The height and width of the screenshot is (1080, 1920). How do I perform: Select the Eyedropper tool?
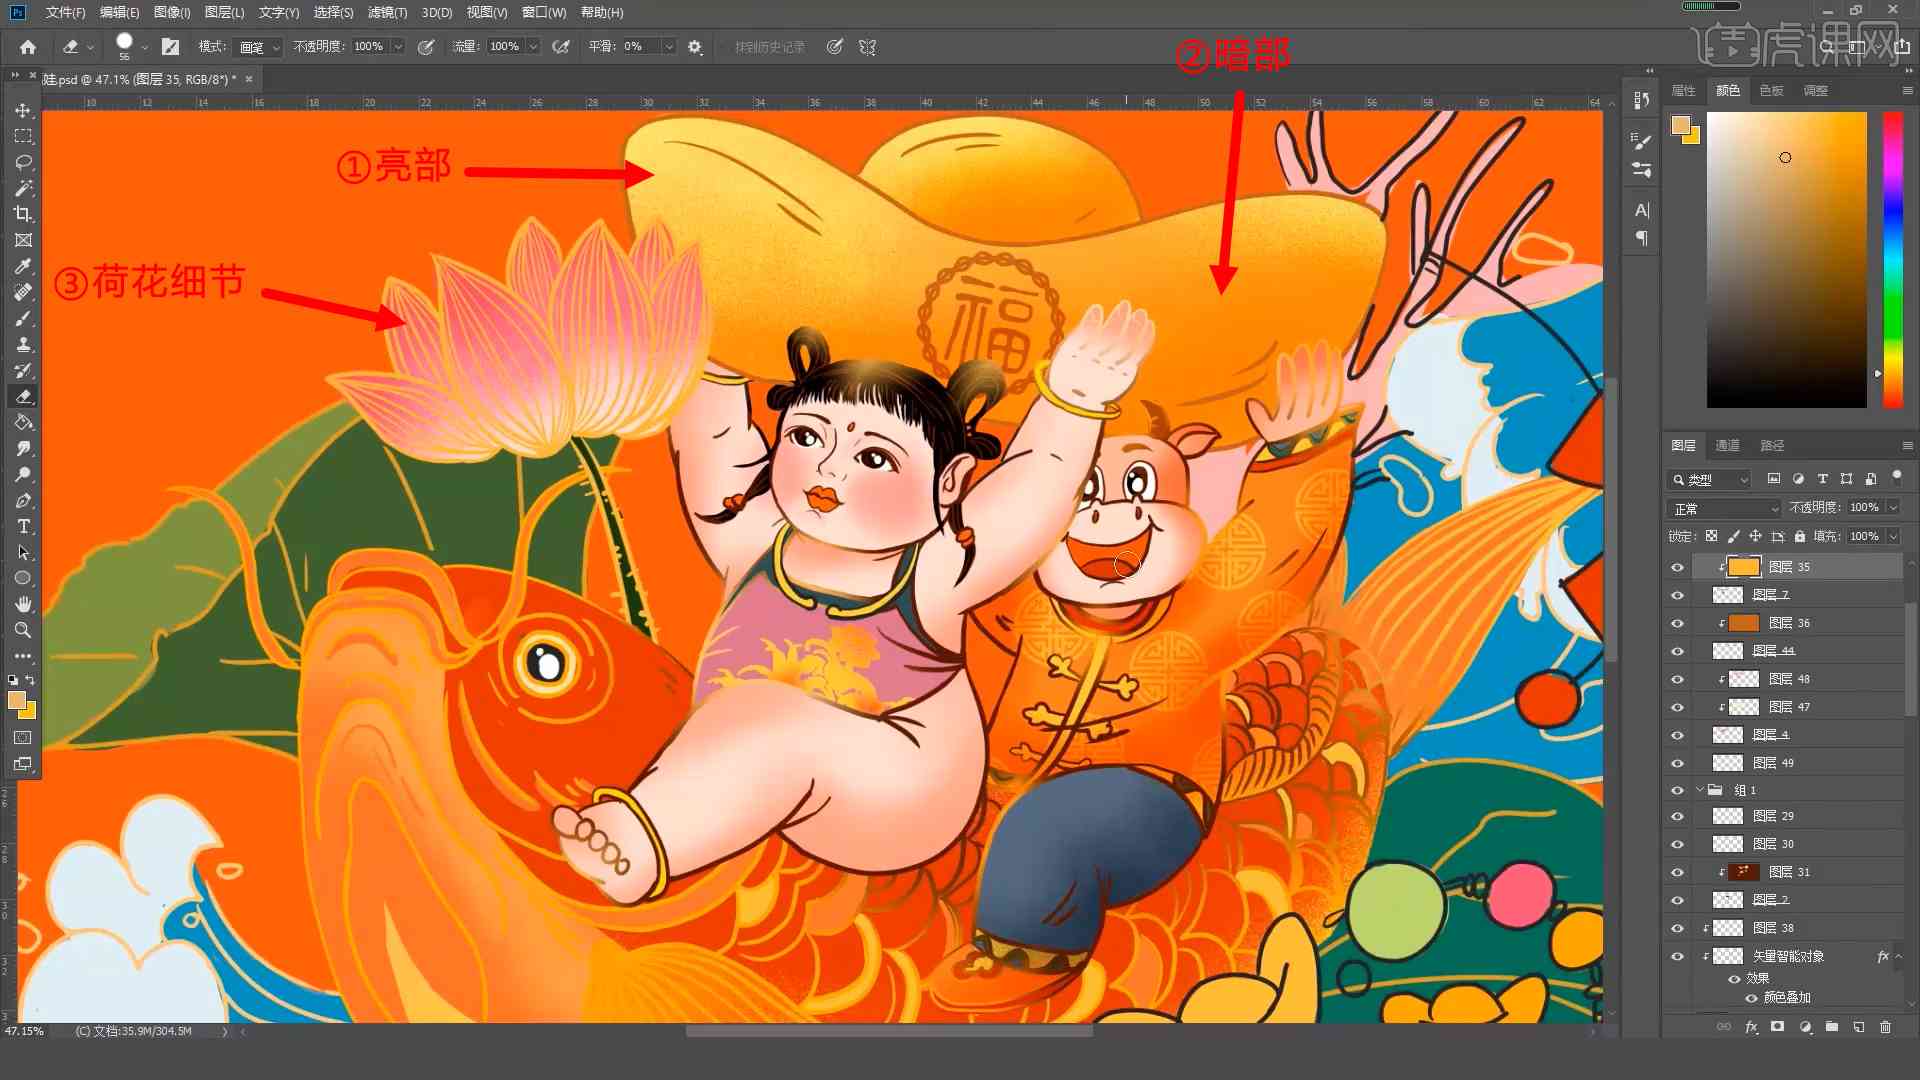tap(23, 266)
